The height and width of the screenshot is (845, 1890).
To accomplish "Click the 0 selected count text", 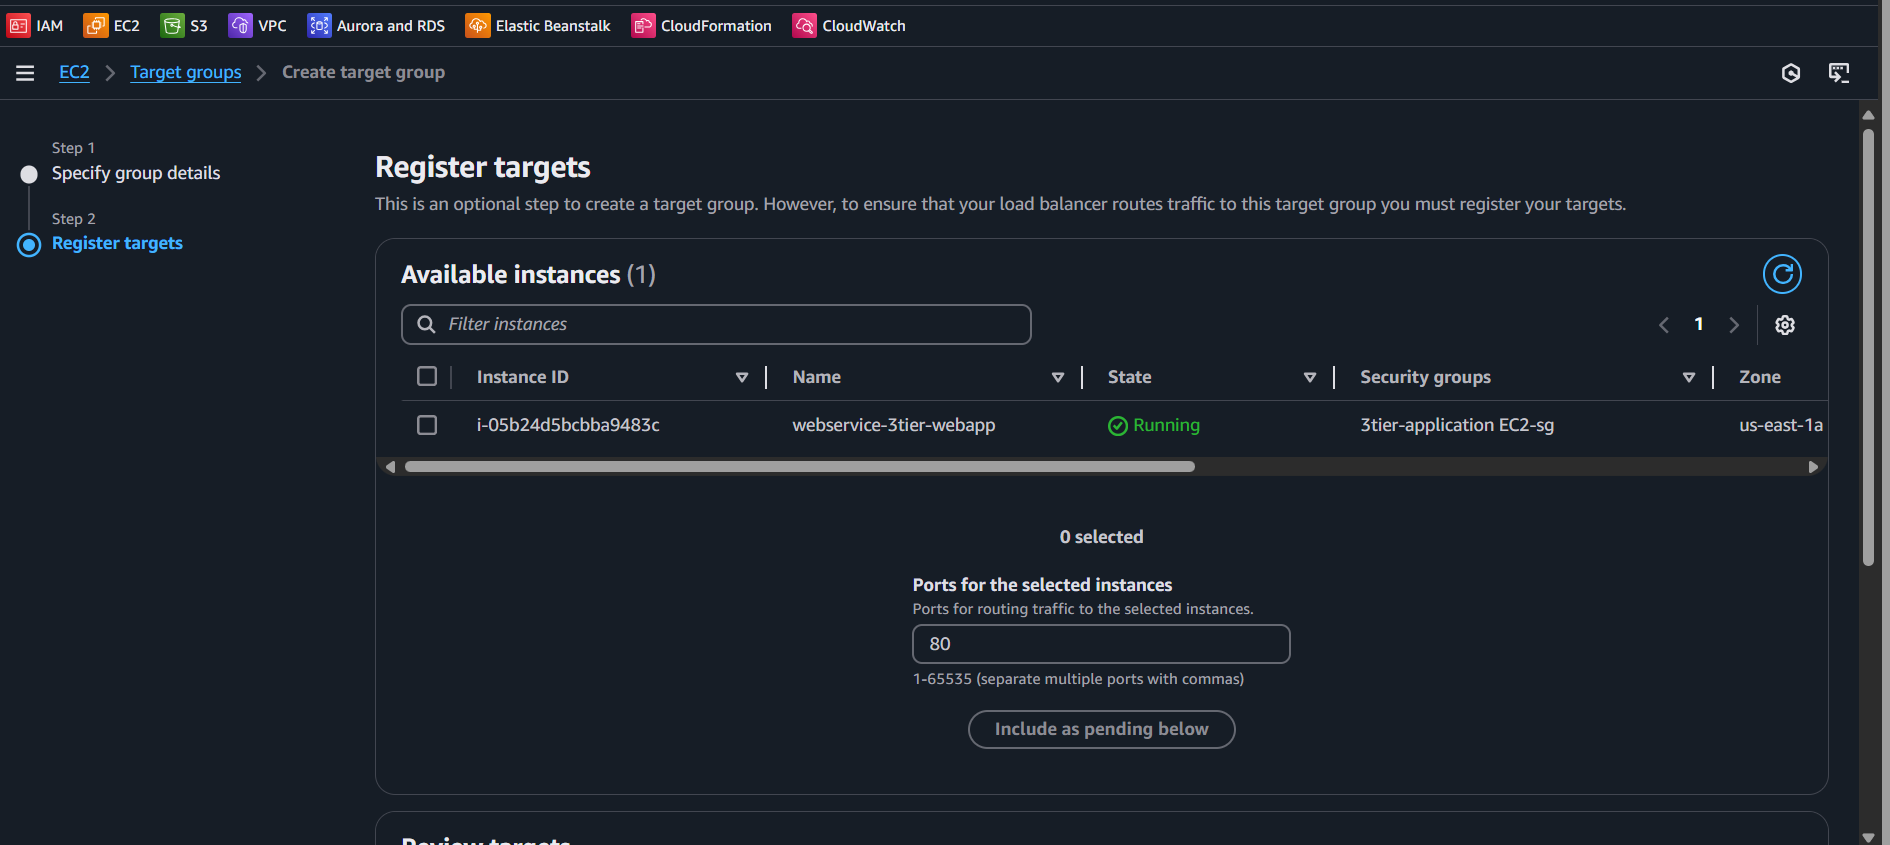I will pyautogui.click(x=1101, y=537).
